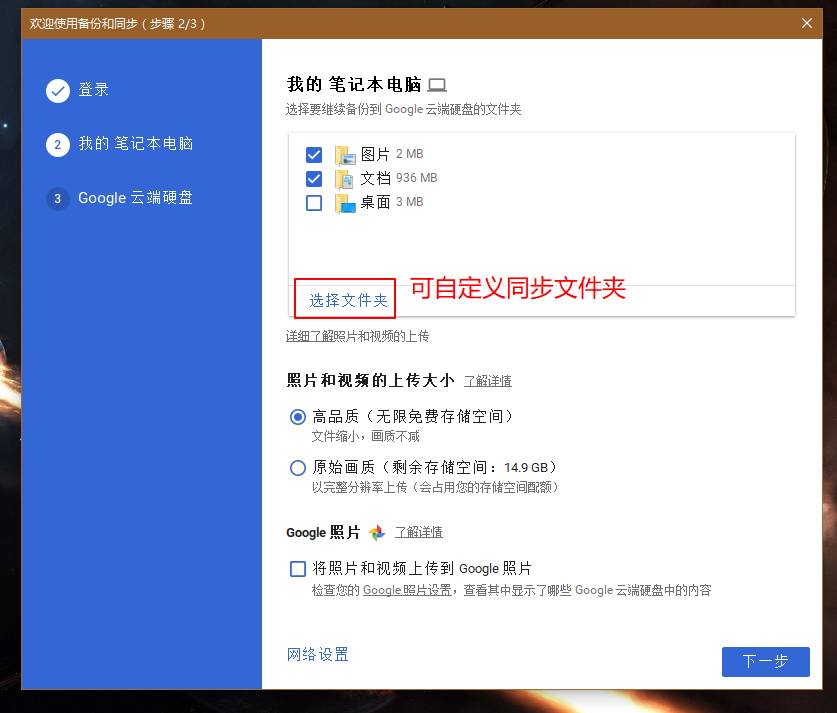Click the Google Photos pinwheel icon
This screenshot has width=837, height=713.
coord(377,532)
